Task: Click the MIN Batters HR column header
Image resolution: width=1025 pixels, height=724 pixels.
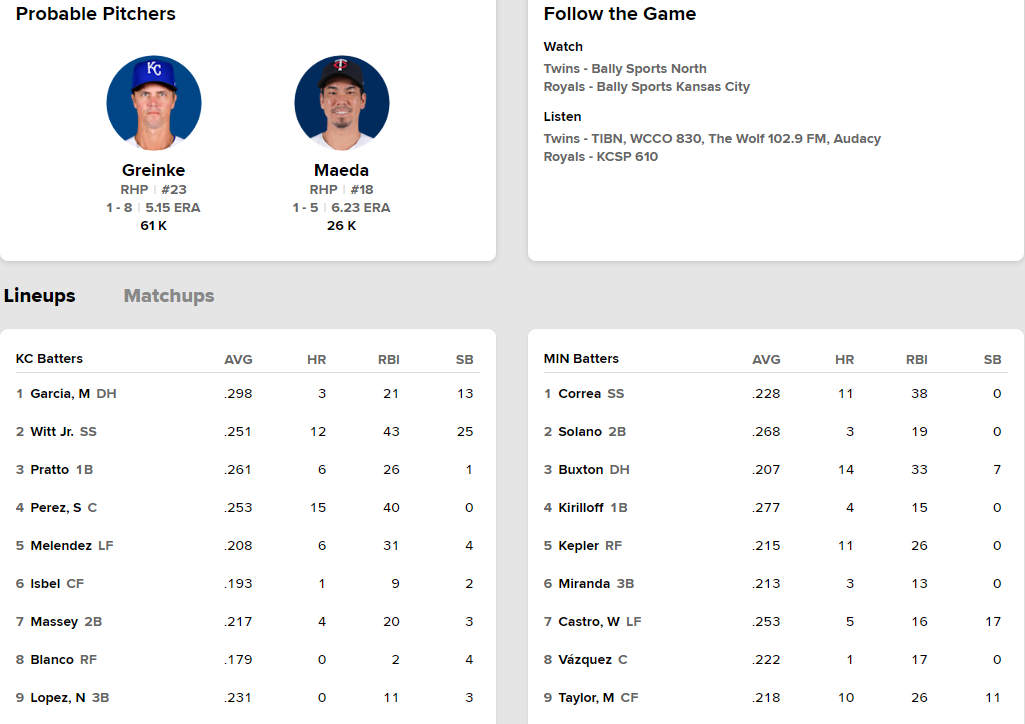Action: point(844,360)
